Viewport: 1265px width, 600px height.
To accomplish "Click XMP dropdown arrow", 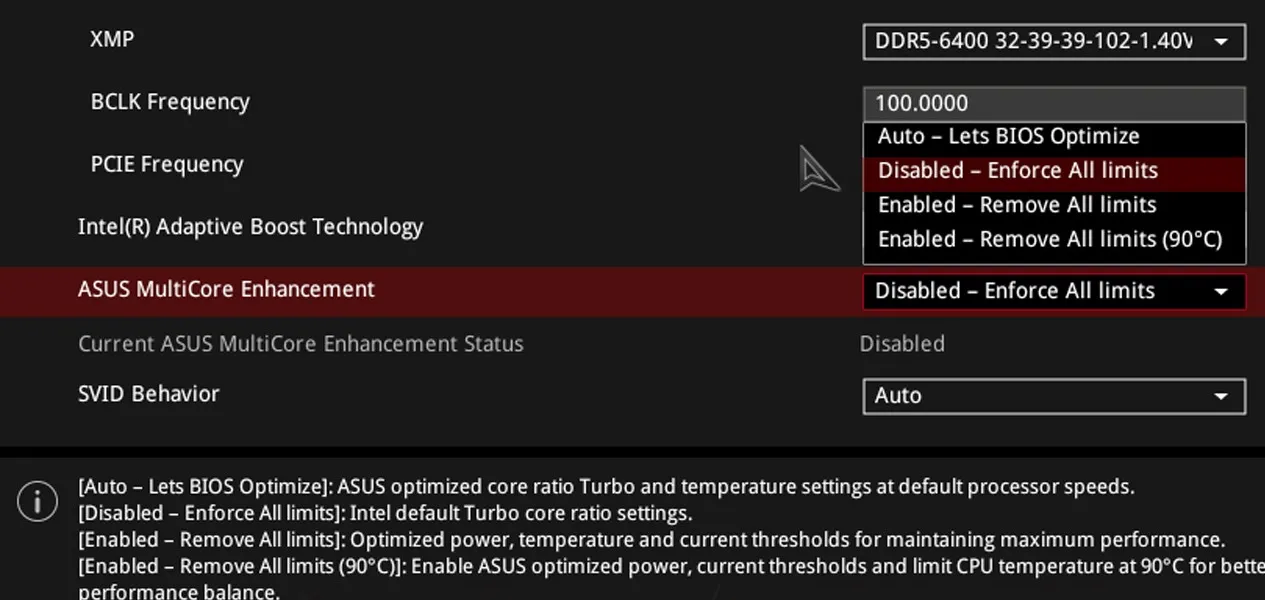I will 1221,42.
